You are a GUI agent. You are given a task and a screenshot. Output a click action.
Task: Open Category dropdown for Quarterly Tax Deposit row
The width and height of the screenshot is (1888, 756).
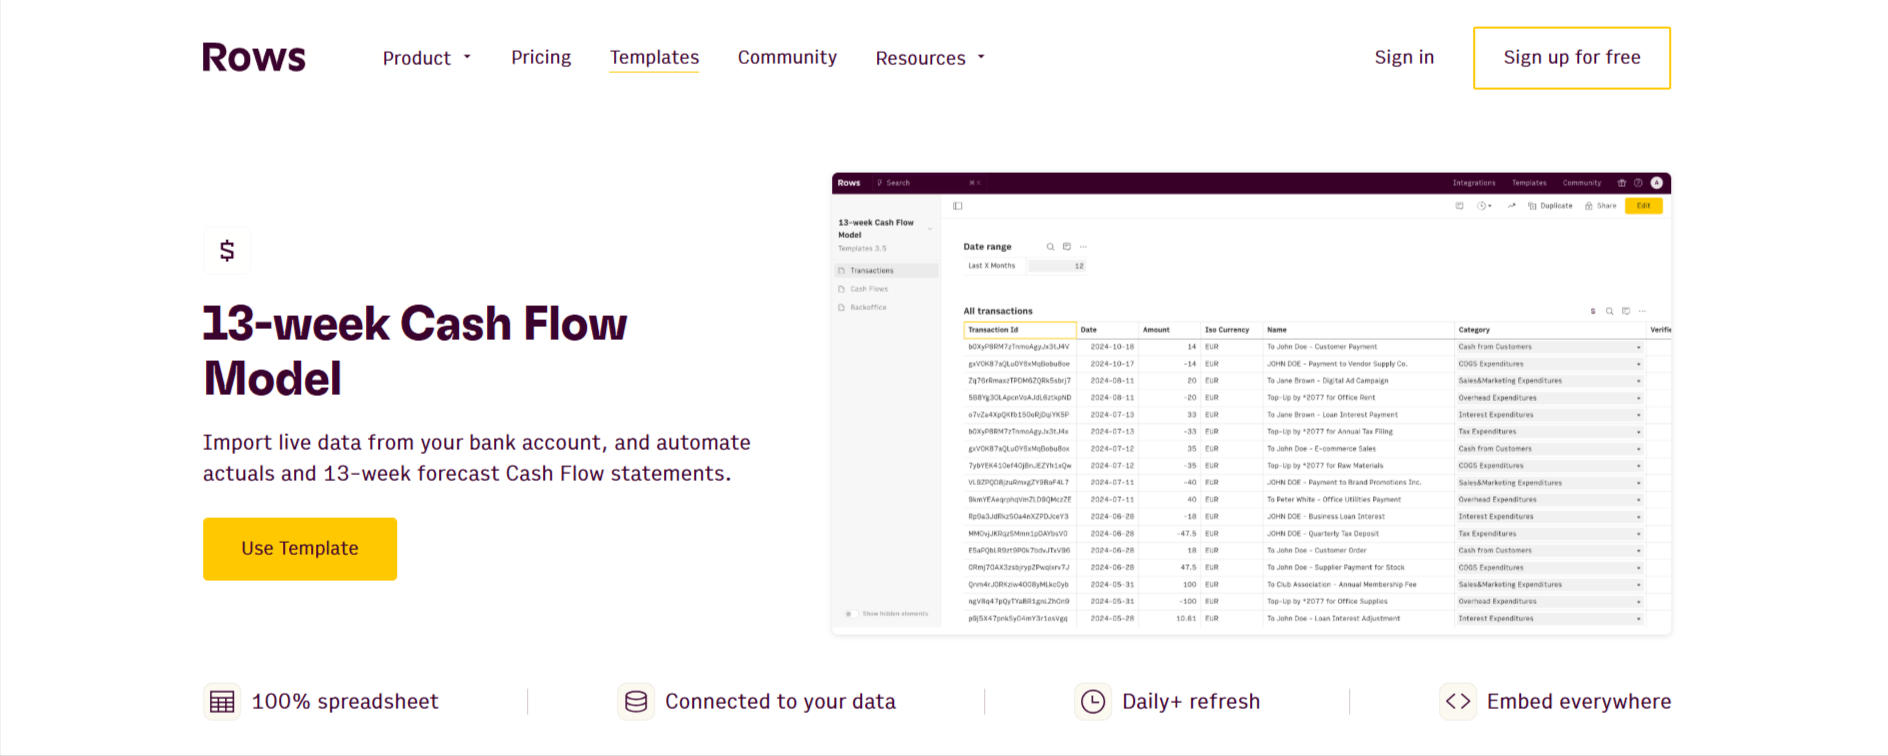coord(1638,534)
